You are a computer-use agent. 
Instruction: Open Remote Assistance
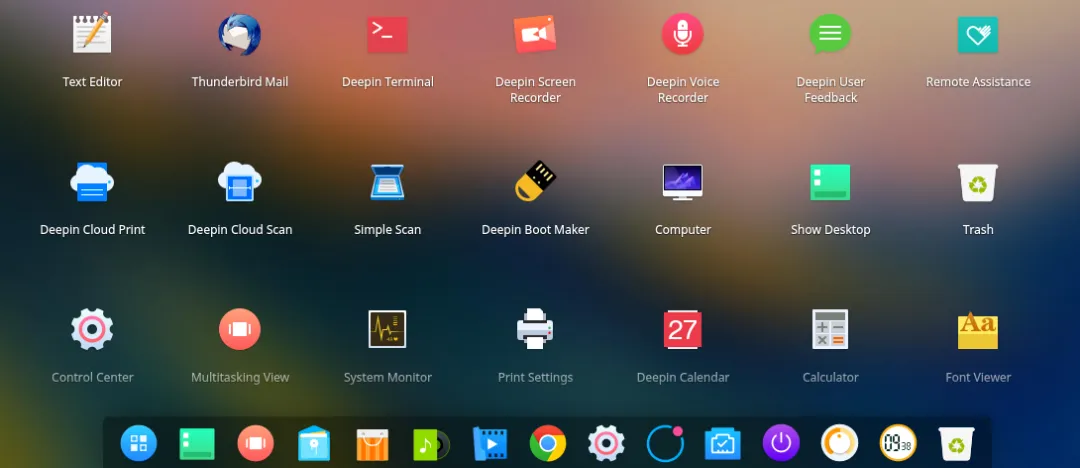(x=977, y=34)
